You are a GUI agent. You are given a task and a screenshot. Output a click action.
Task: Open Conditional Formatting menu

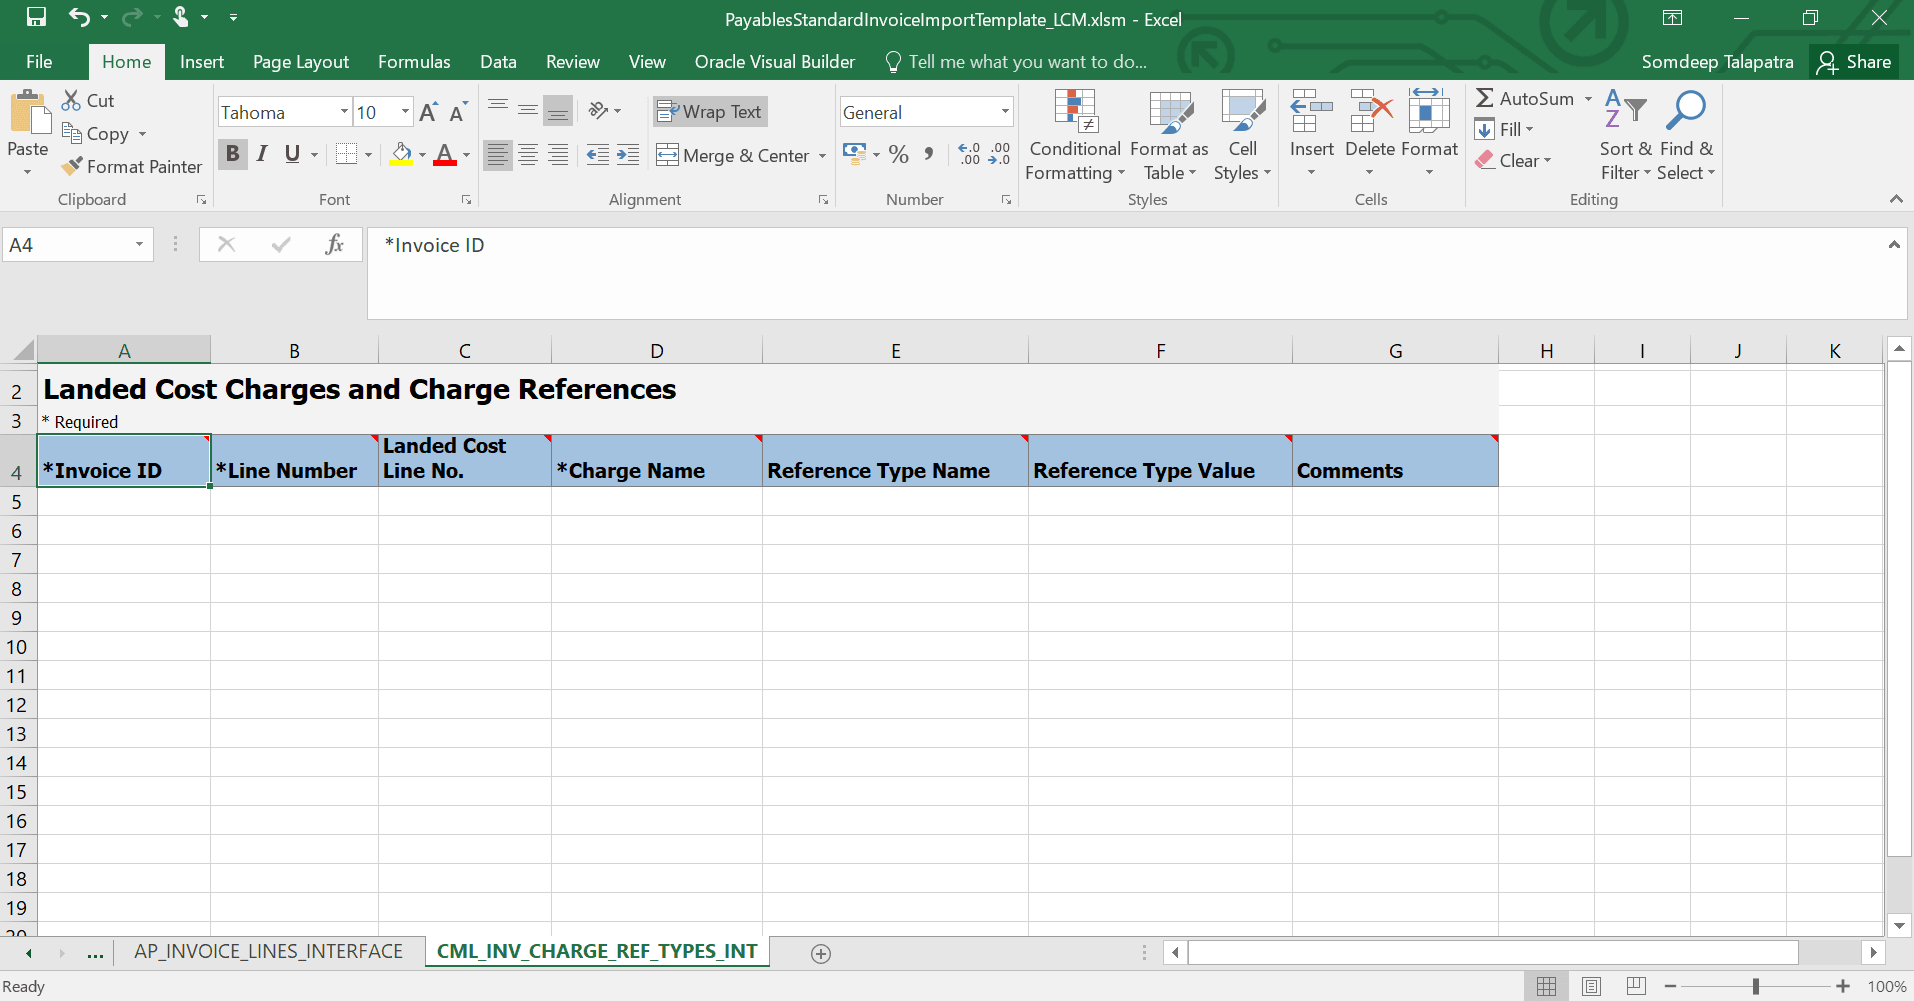(x=1075, y=135)
